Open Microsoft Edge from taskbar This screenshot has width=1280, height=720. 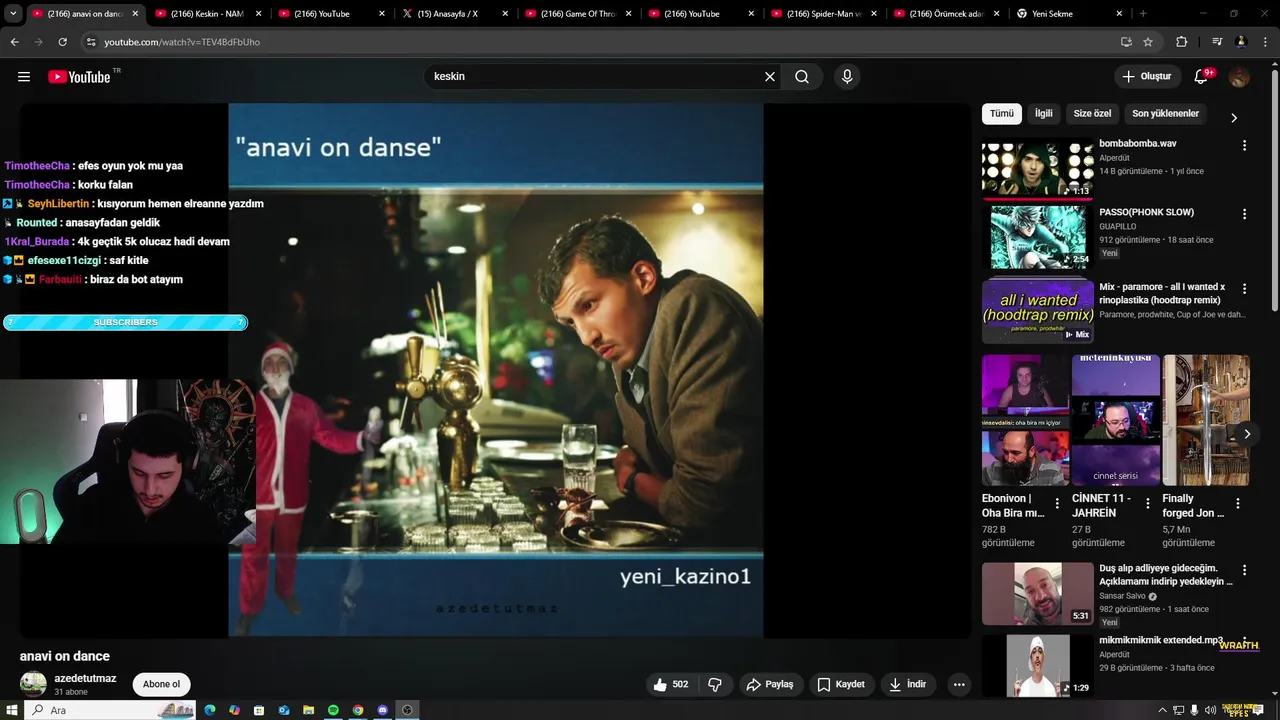[x=210, y=710]
